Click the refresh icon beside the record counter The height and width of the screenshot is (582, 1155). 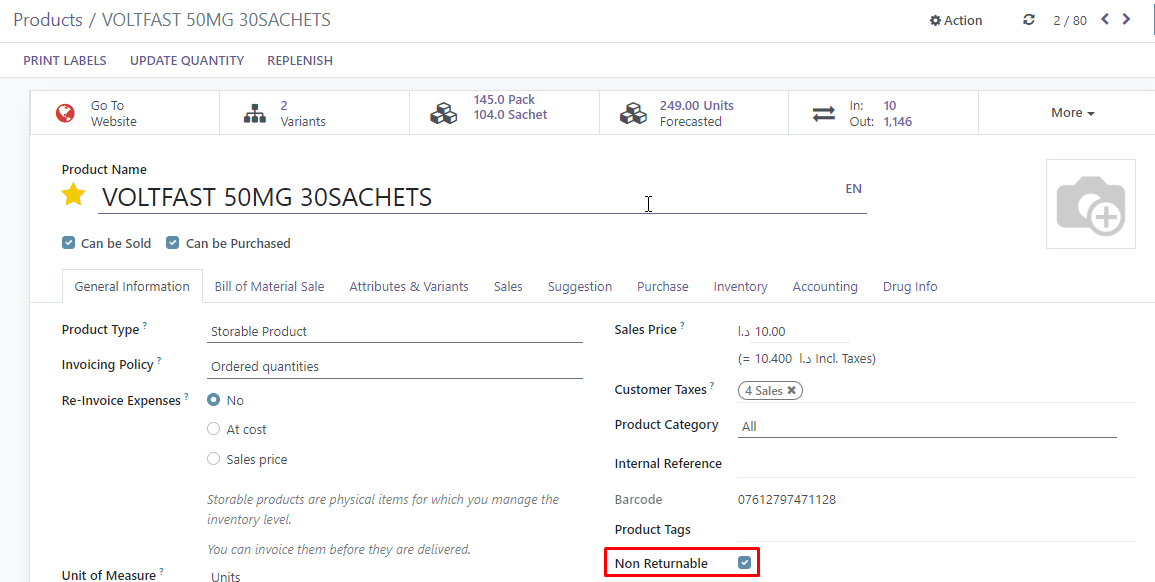pos(1029,20)
